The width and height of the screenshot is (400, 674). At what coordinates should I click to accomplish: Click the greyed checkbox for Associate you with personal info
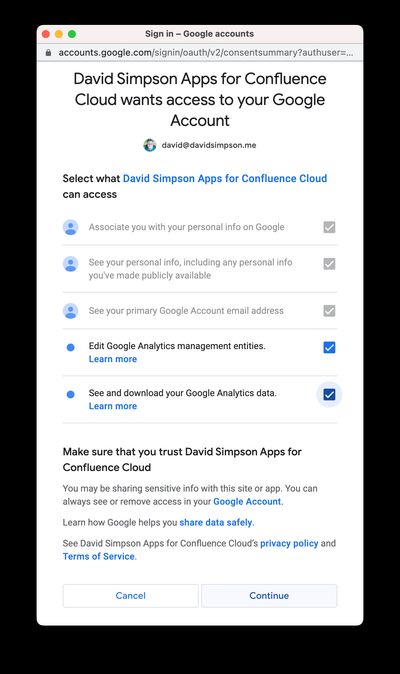pos(329,227)
